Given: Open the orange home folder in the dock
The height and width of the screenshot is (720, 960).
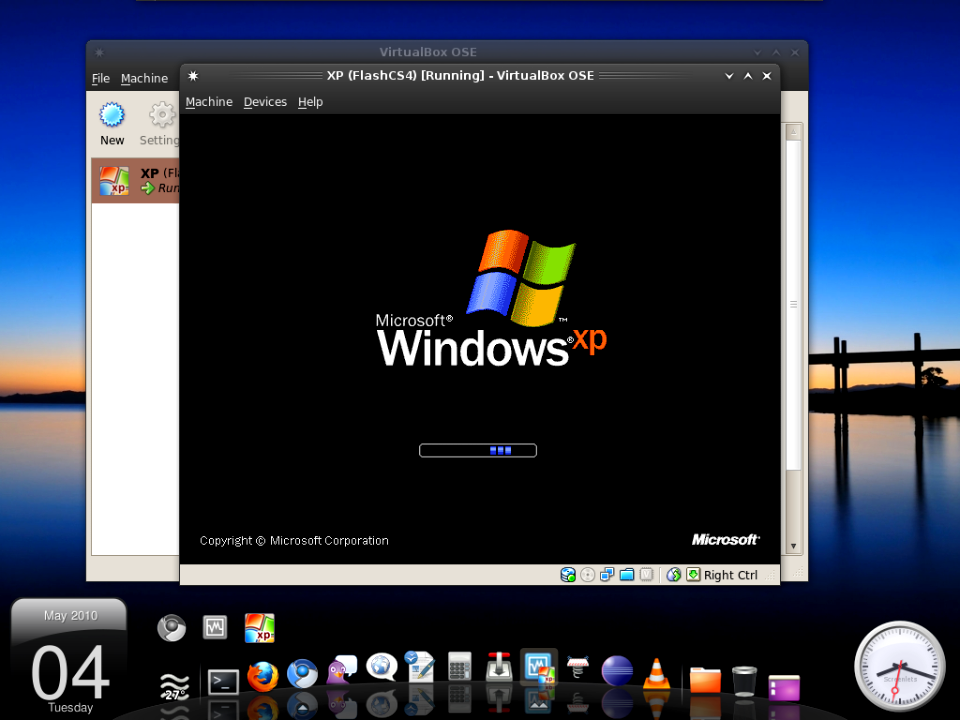Looking at the screenshot, I should [x=705, y=680].
